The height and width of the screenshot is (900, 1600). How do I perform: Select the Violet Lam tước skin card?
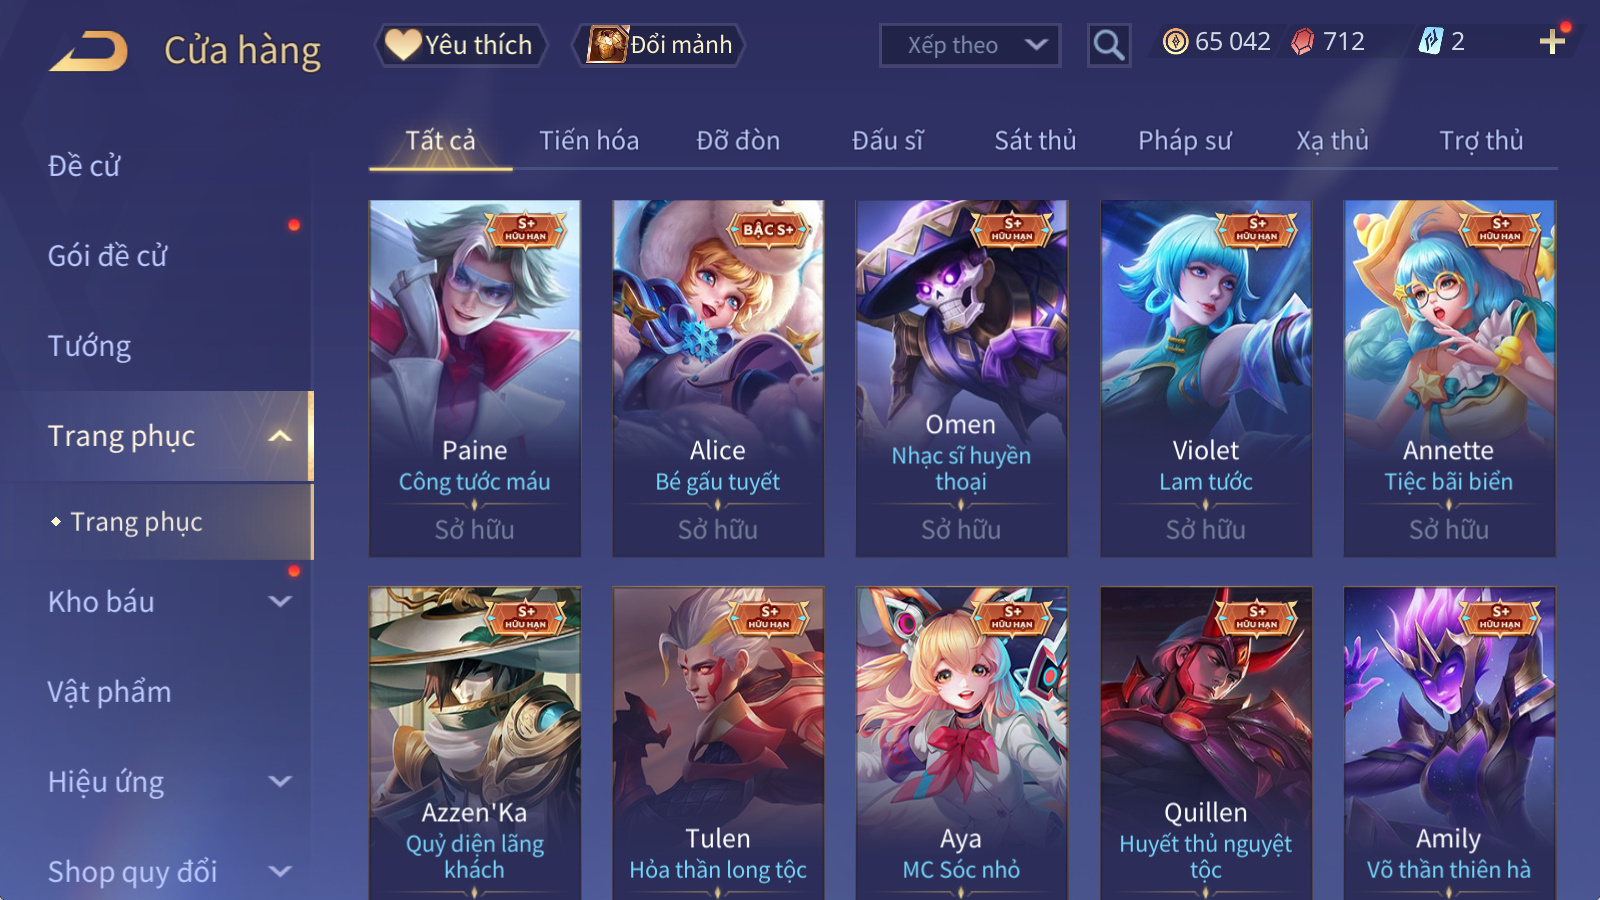coord(1205,378)
